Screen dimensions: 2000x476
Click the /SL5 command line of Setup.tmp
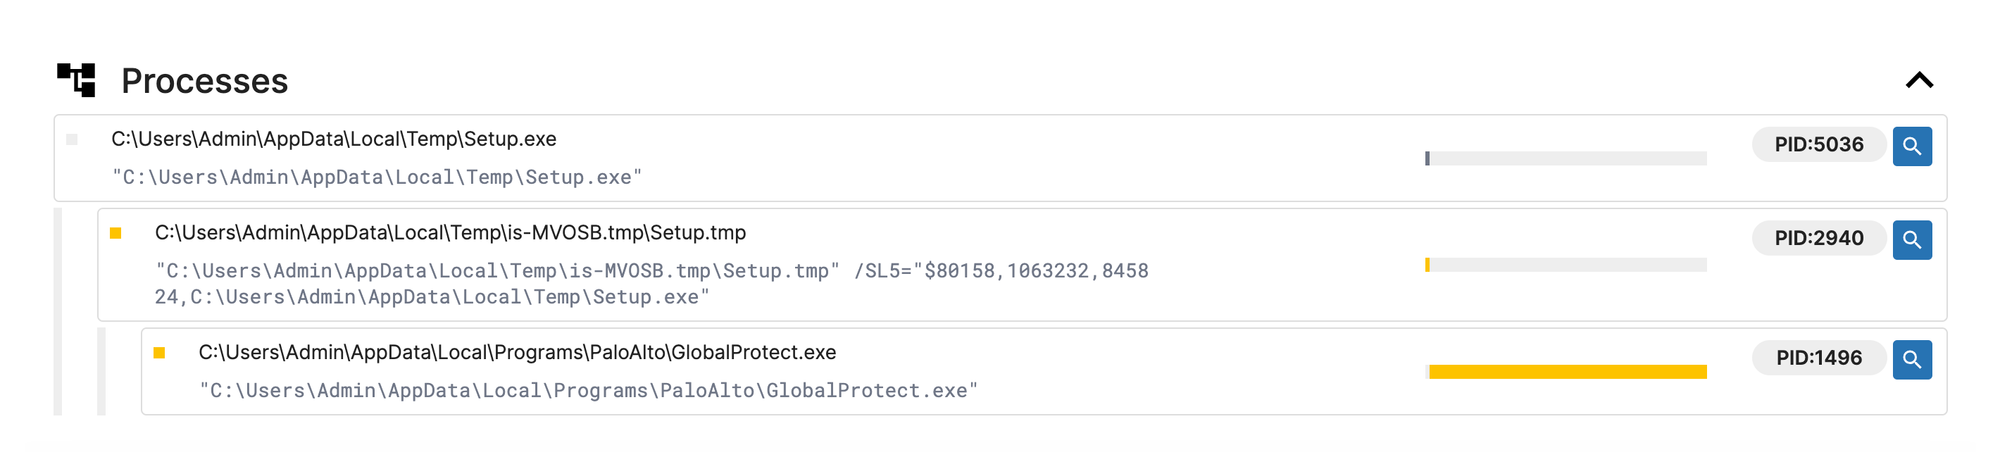point(652,284)
